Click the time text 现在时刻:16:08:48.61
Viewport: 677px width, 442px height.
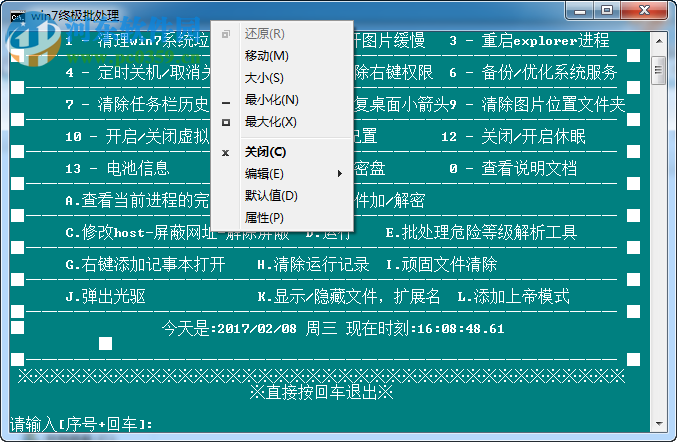pos(425,328)
